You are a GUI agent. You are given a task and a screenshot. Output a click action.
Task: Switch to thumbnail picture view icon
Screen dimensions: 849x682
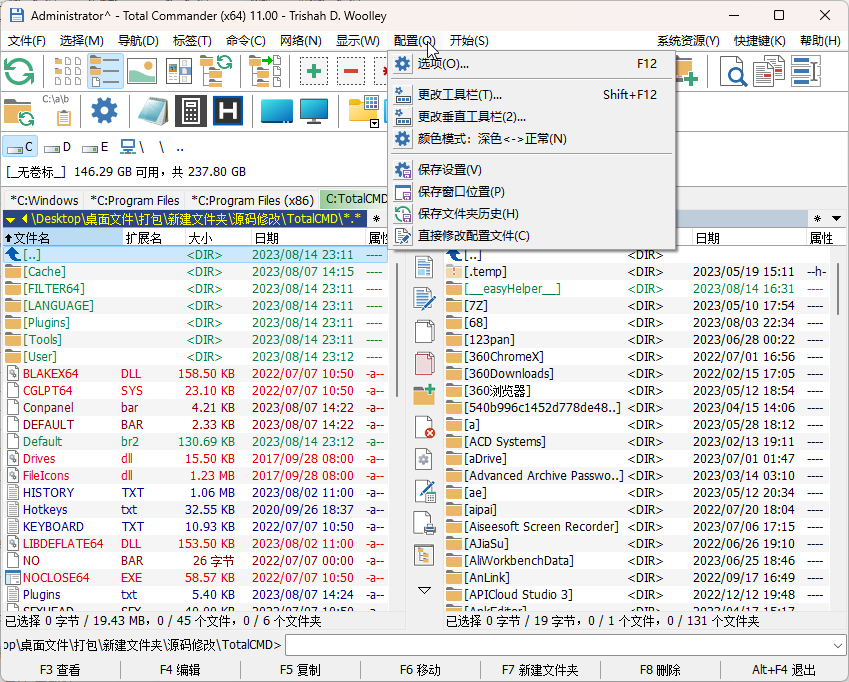pos(142,71)
